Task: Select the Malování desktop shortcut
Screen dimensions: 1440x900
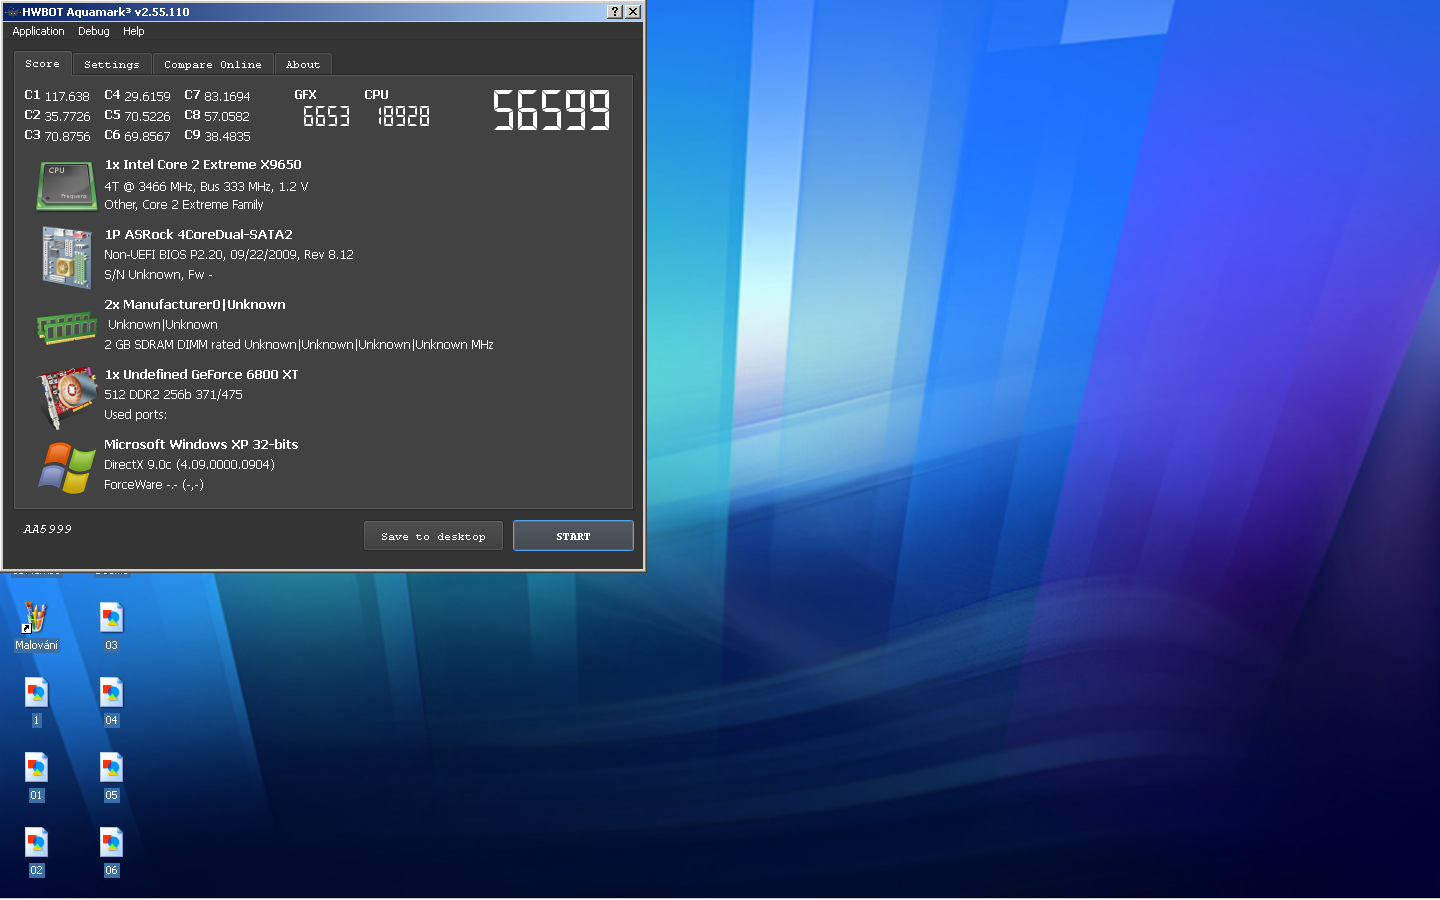Action: pos(36,627)
